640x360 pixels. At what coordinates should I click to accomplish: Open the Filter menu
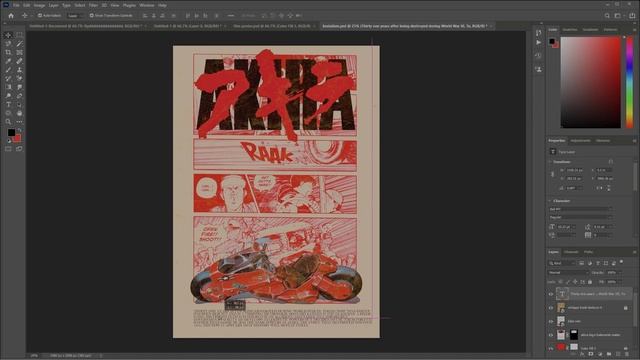tap(93, 5)
